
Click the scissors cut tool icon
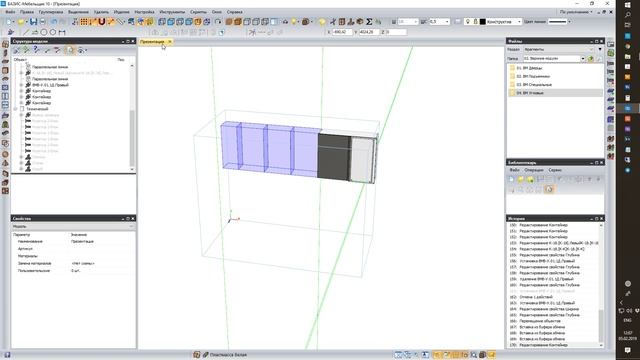point(333,22)
